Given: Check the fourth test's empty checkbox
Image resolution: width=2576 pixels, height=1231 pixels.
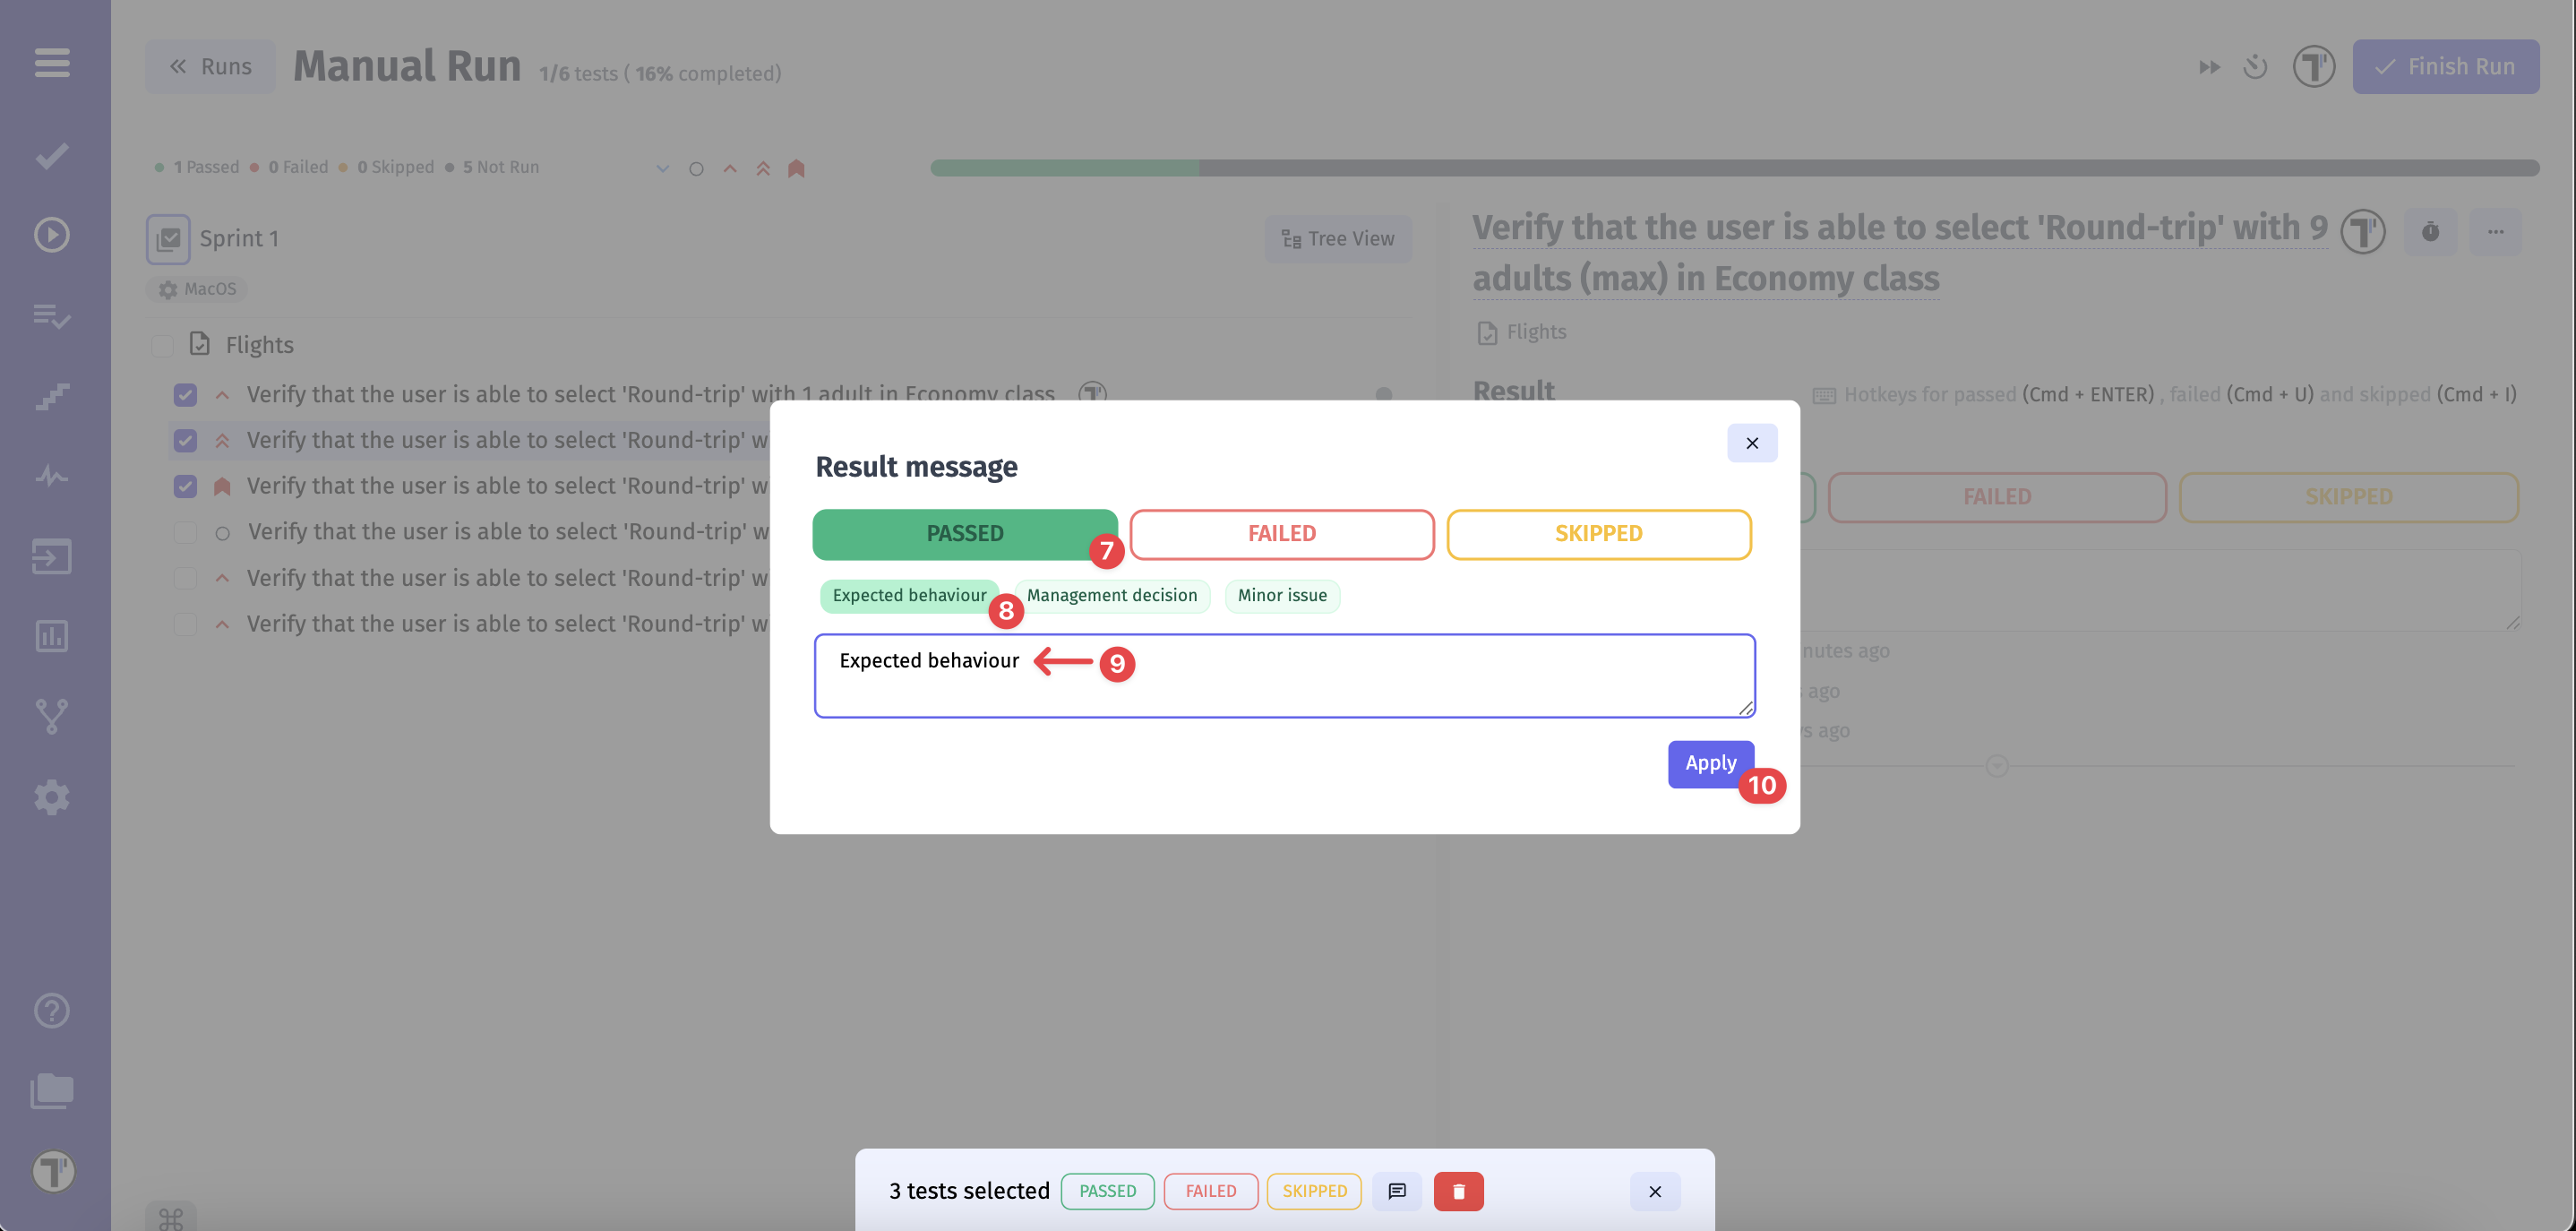Looking at the screenshot, I should point(185,532).
